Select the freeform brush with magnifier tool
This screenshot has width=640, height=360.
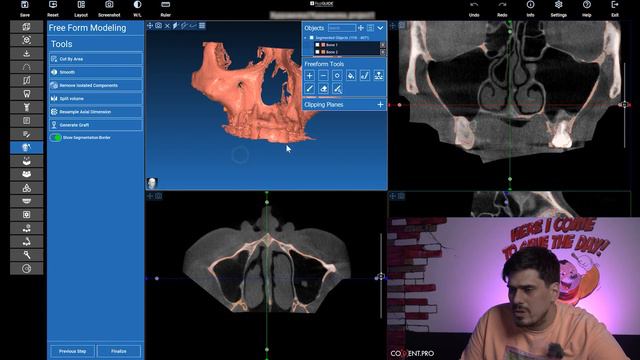click(337, 89)
